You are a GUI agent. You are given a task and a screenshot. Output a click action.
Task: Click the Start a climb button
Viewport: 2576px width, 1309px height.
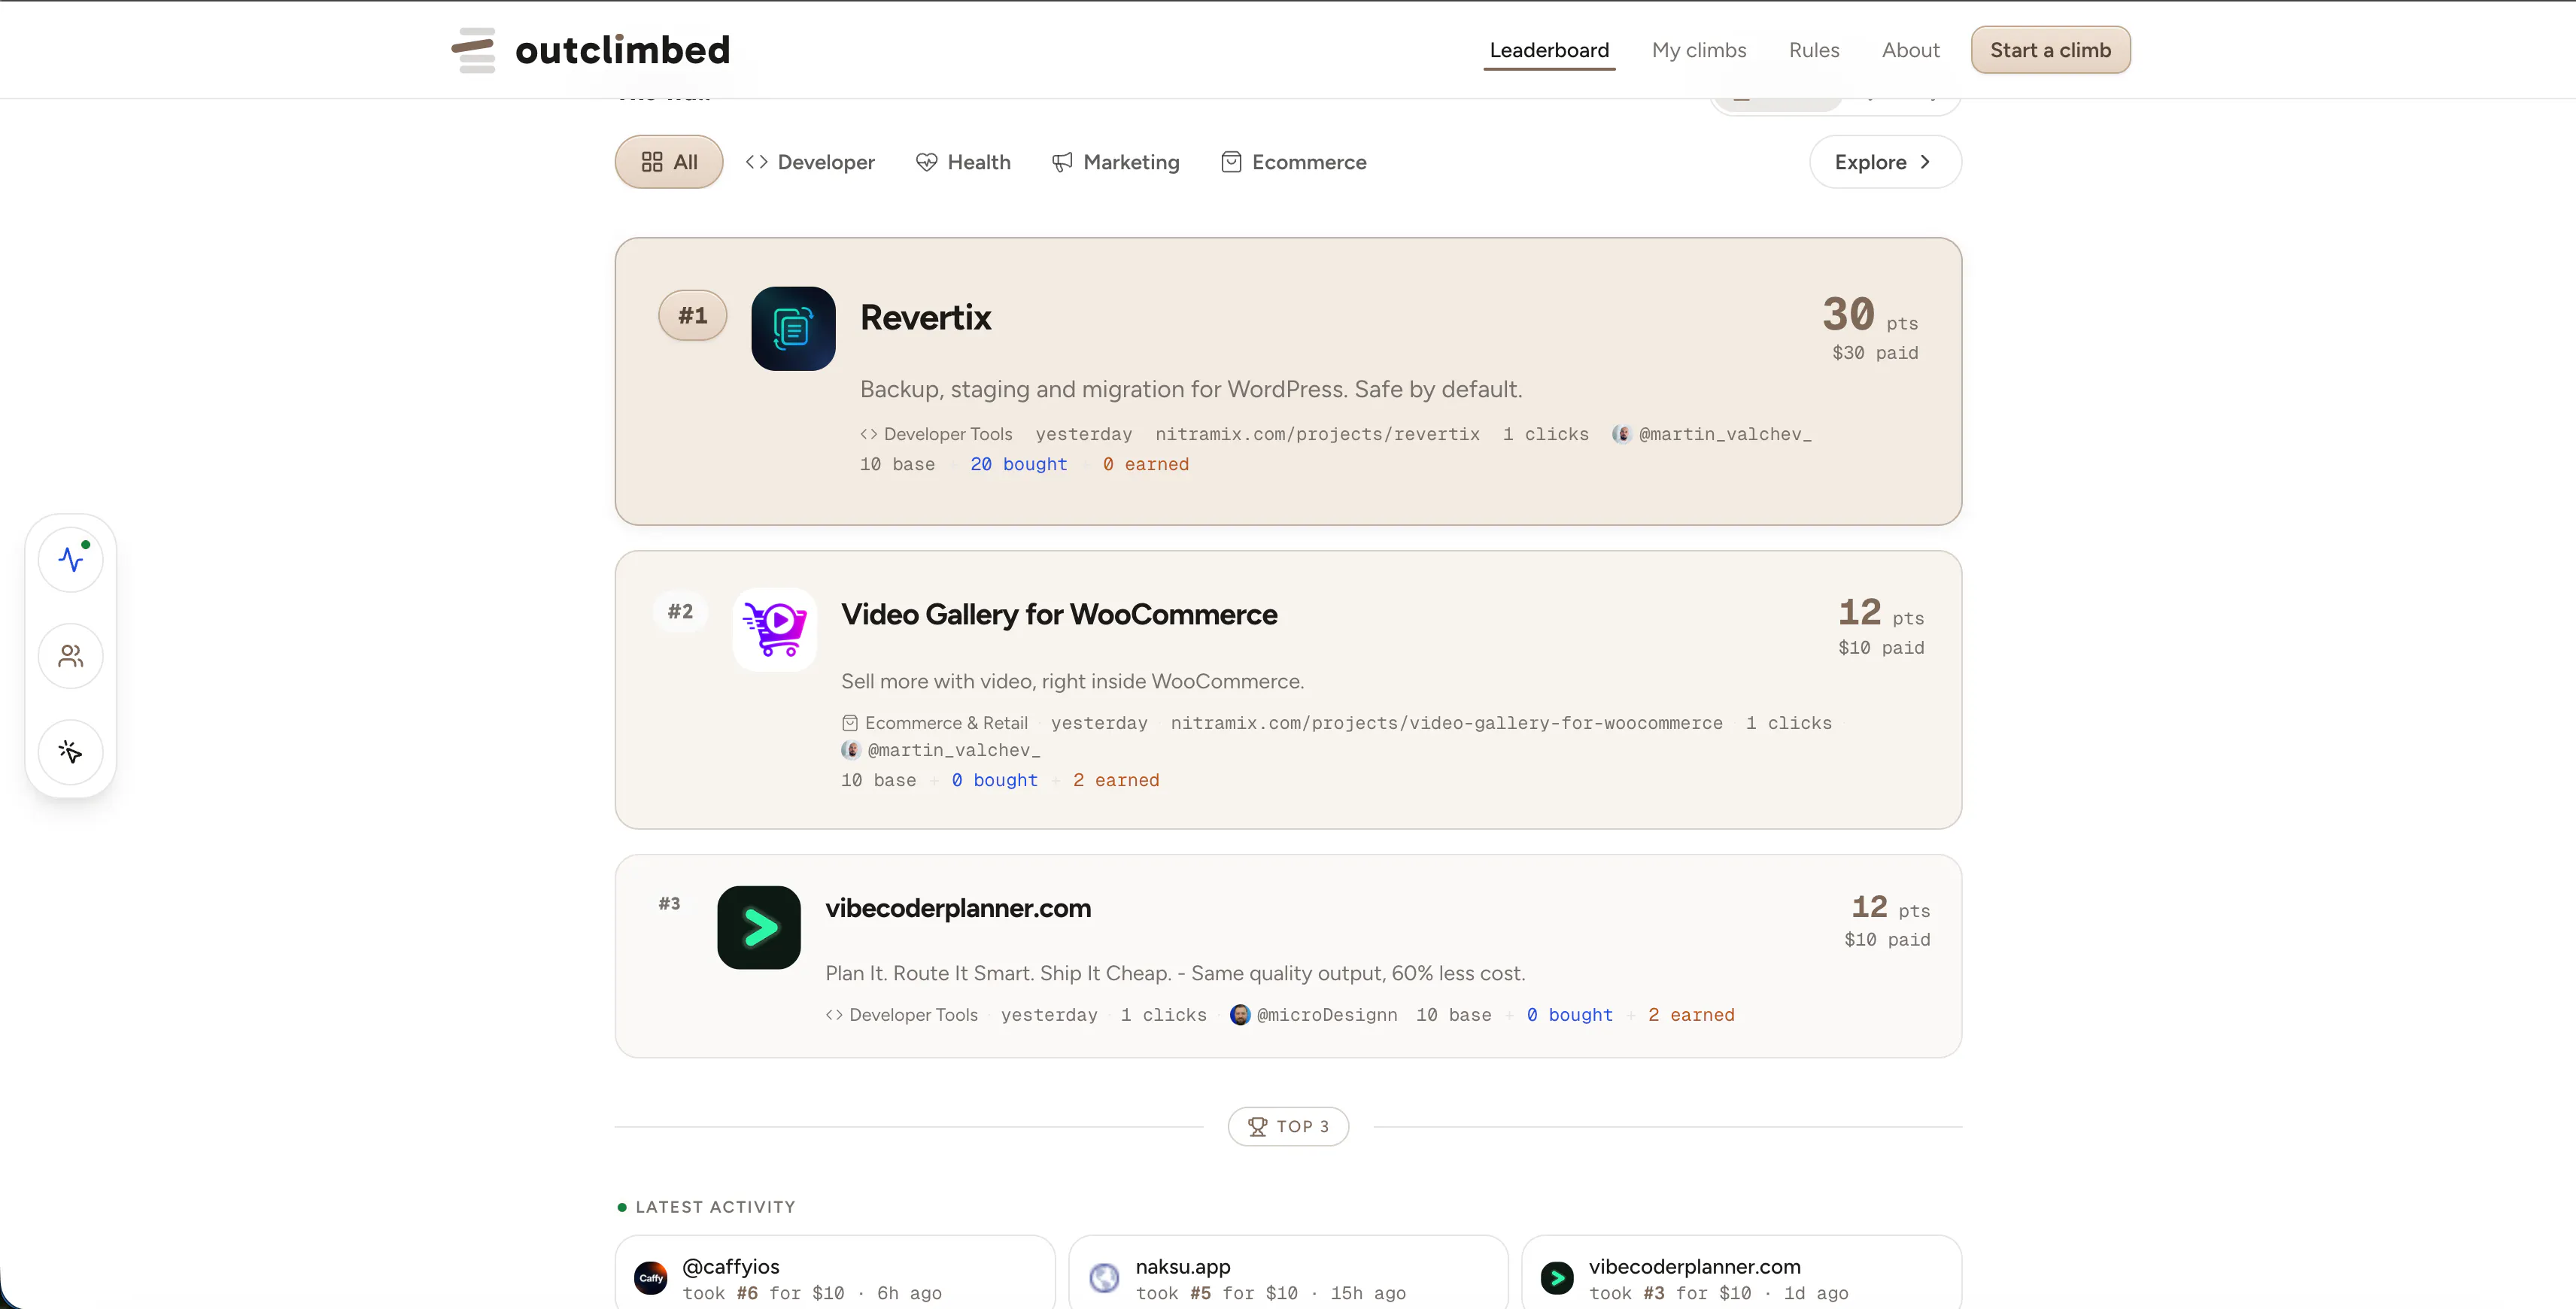(2050, 50)
